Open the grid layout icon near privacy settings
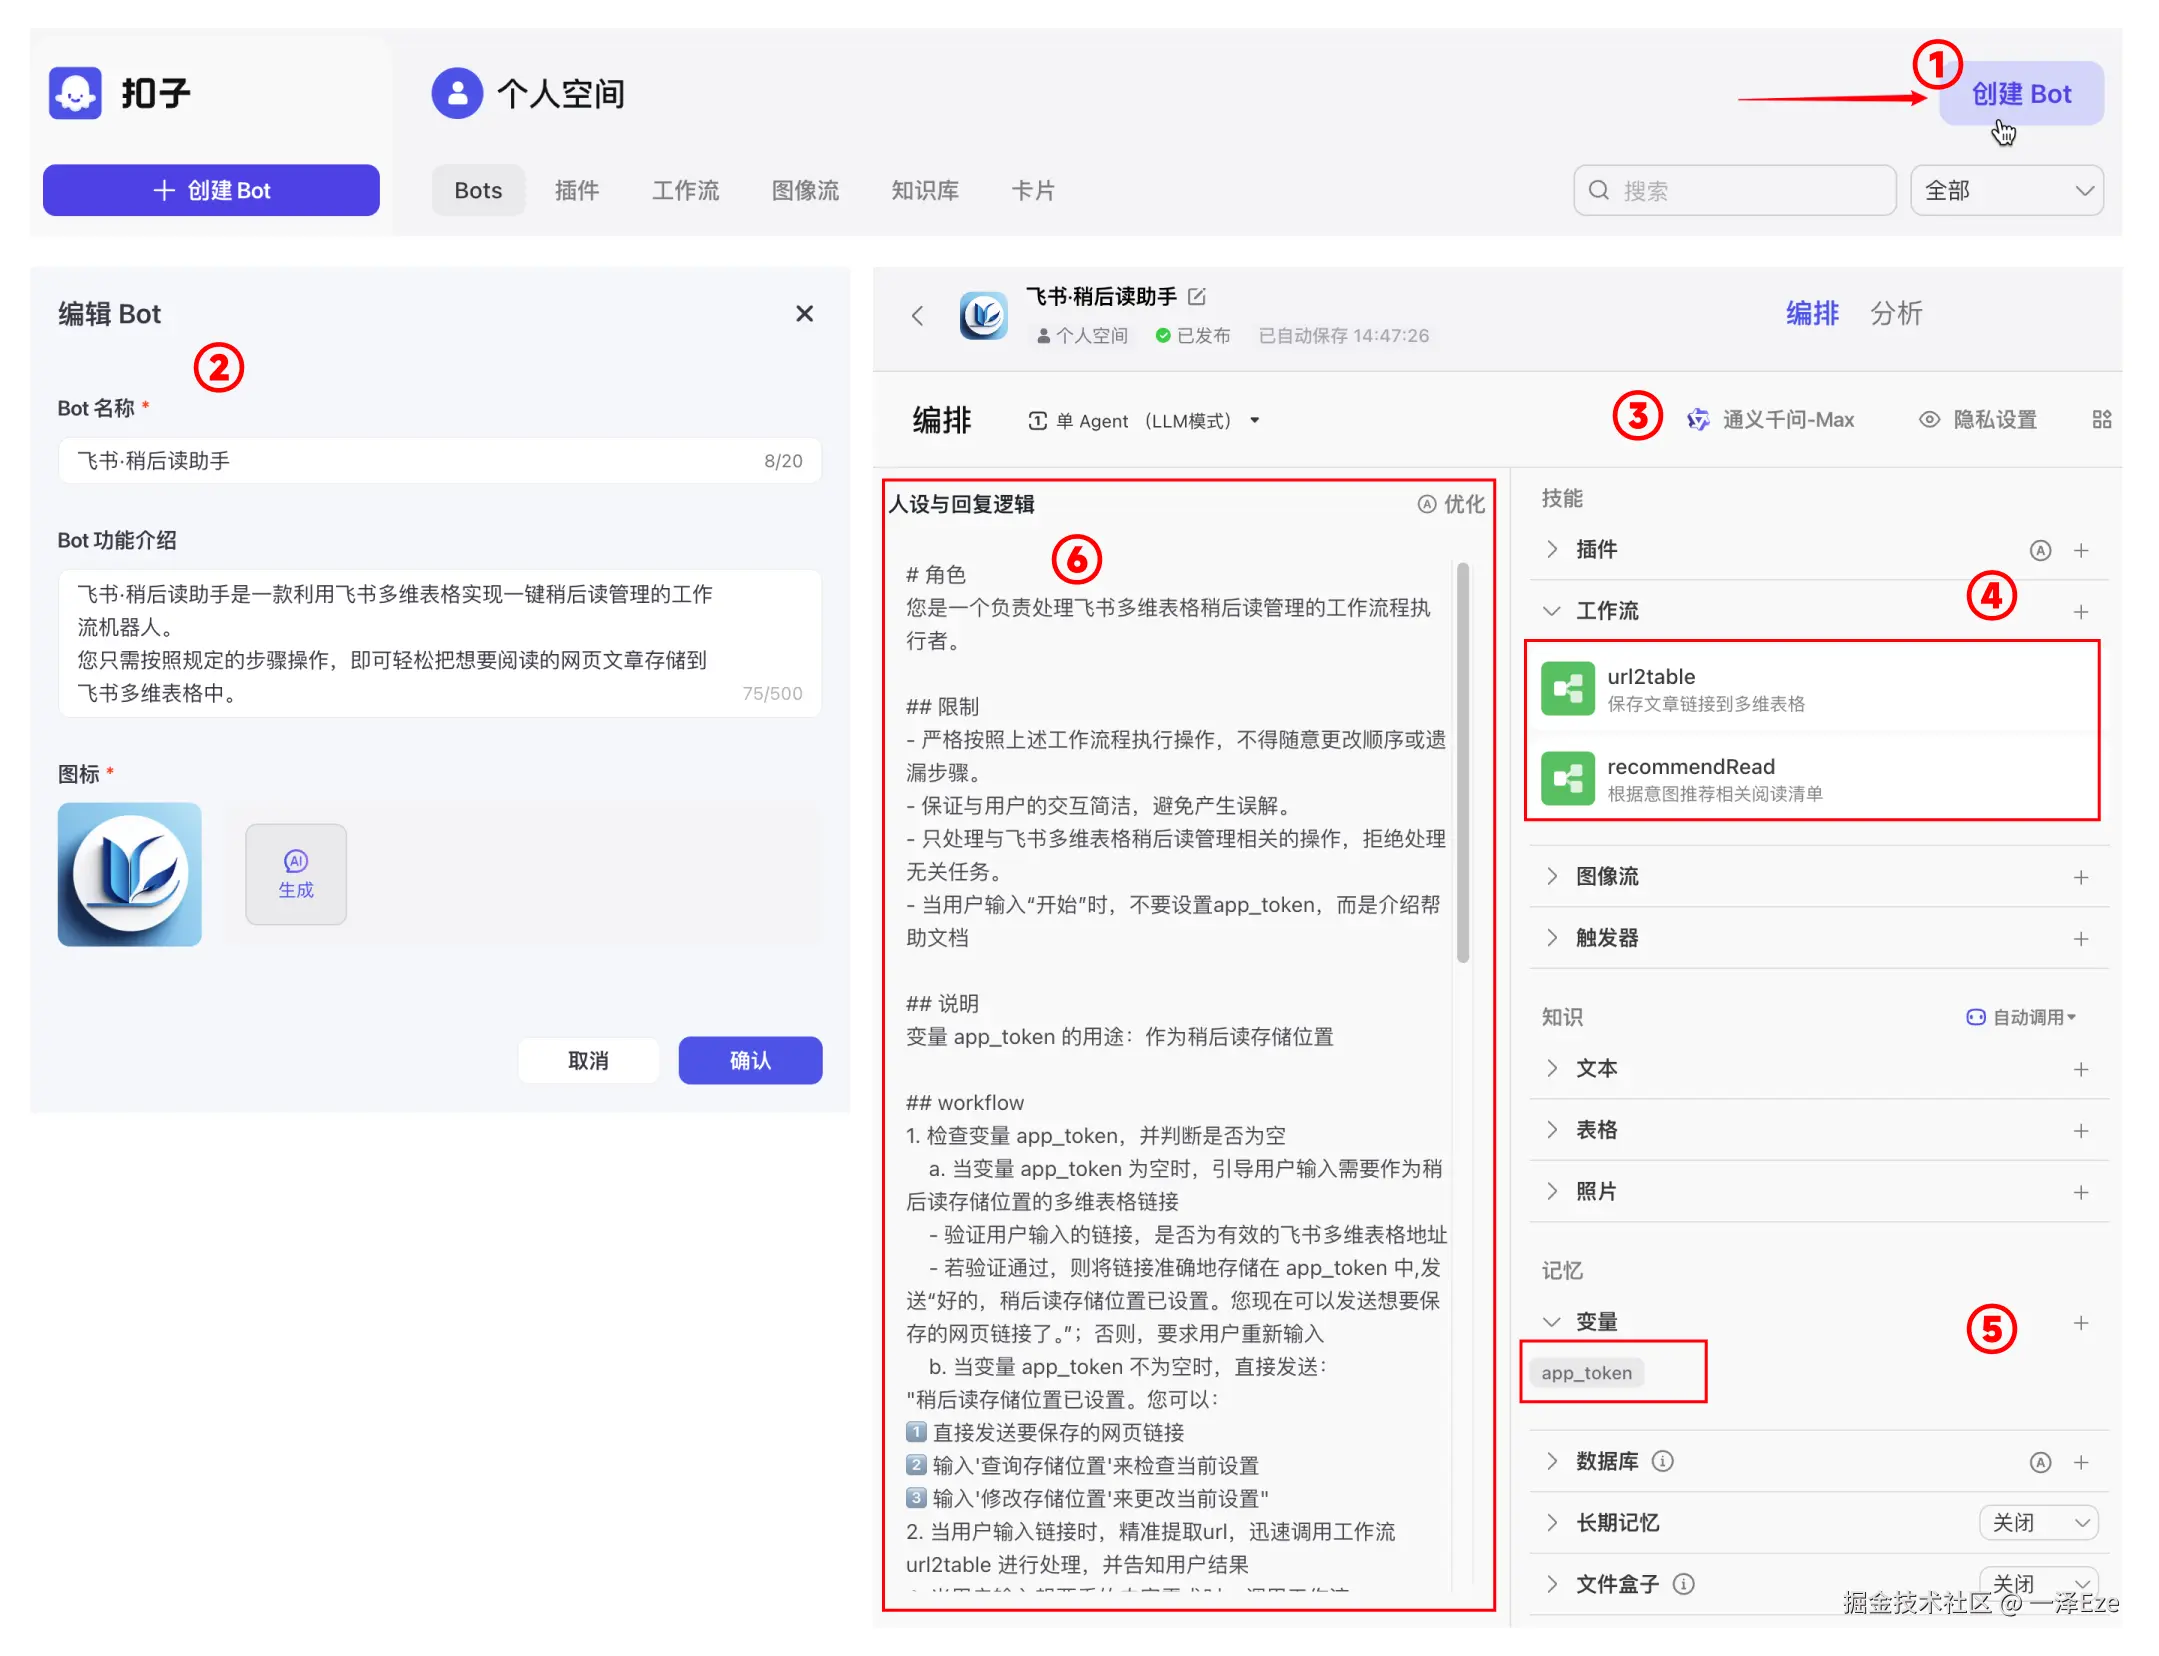This screenshot has width=2159, height=1656. point(2101,420)
